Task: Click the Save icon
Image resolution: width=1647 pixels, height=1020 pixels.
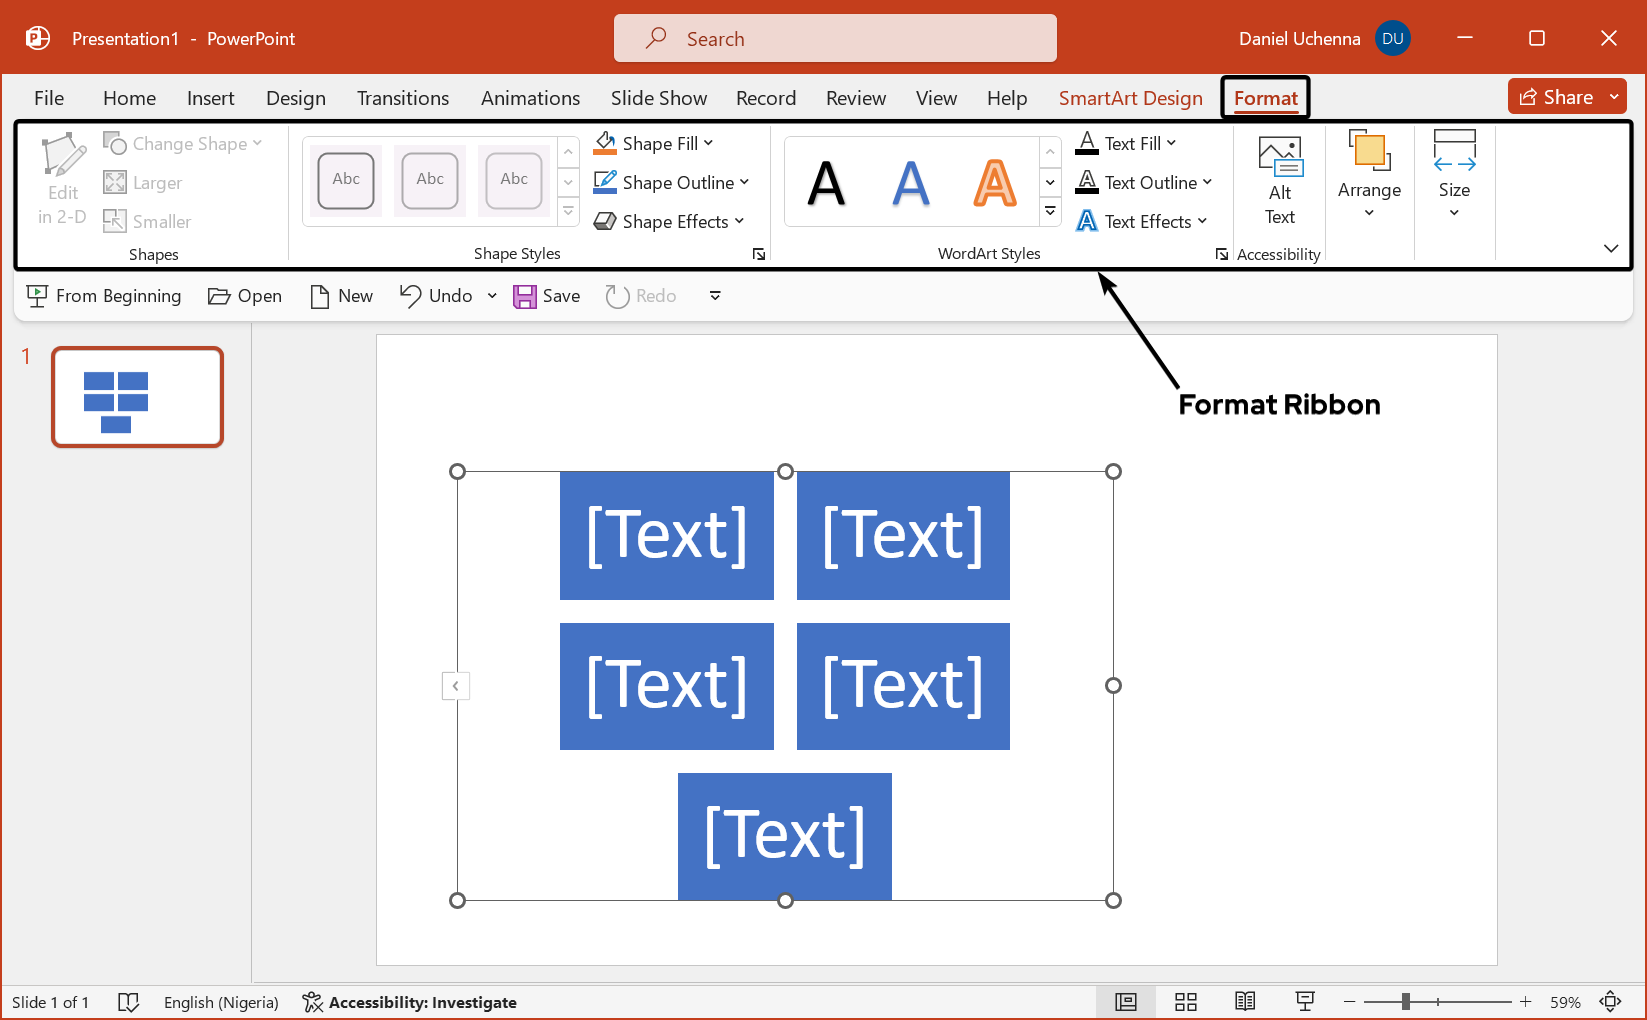Action: [546, 295]
